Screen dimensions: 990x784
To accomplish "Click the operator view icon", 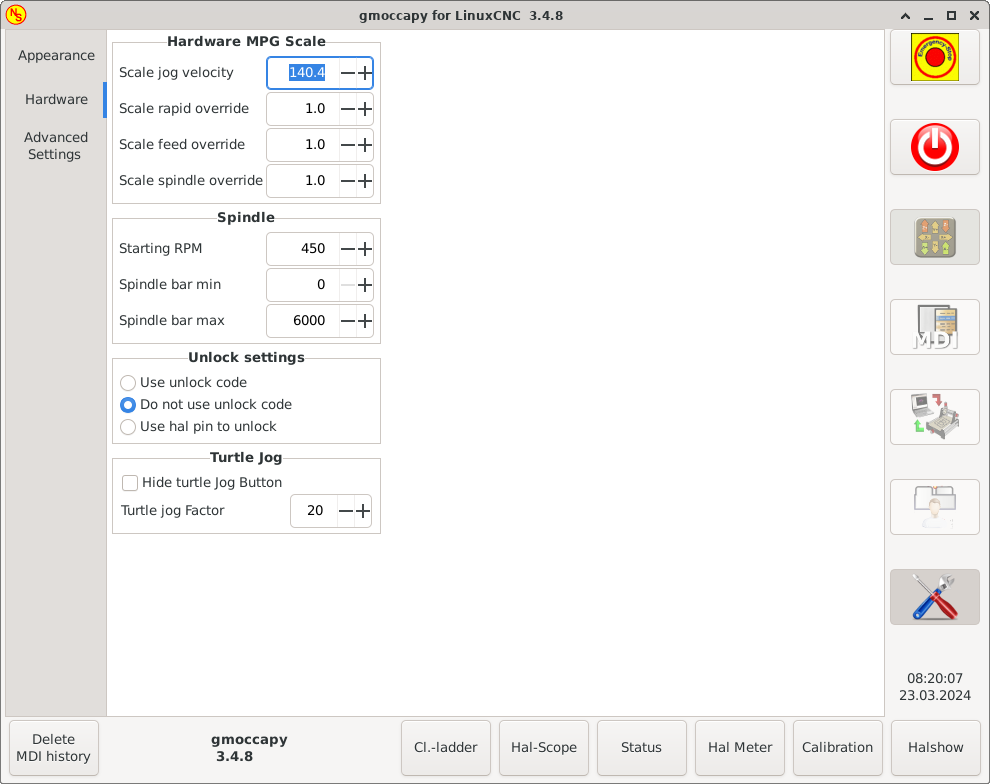I will click(x=934, y=507).
